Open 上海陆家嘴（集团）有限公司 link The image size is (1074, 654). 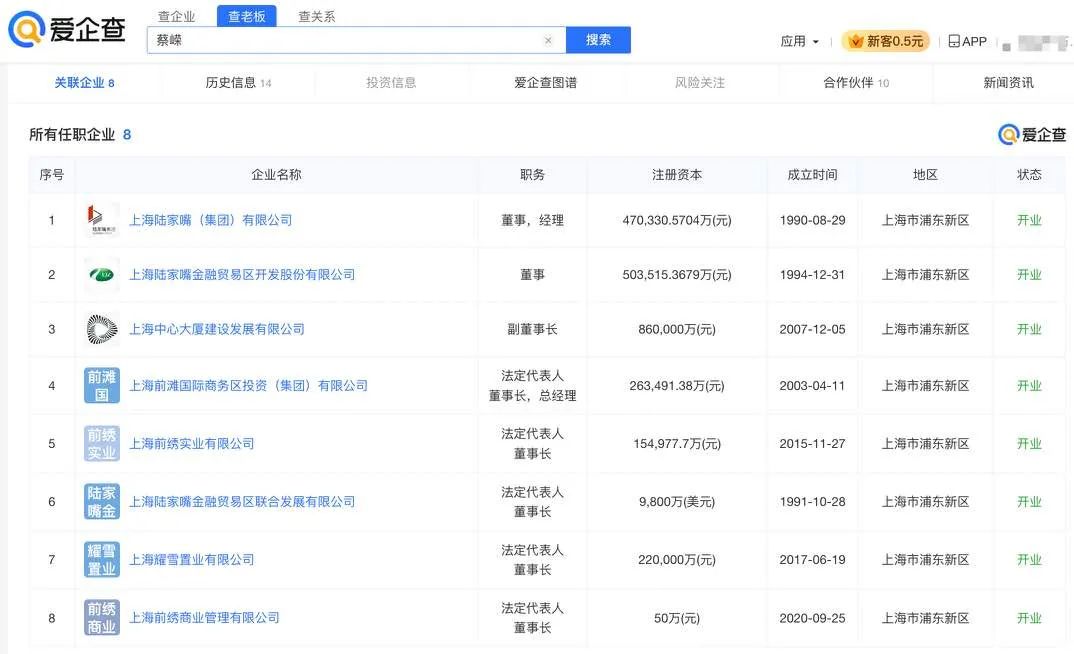211,221
